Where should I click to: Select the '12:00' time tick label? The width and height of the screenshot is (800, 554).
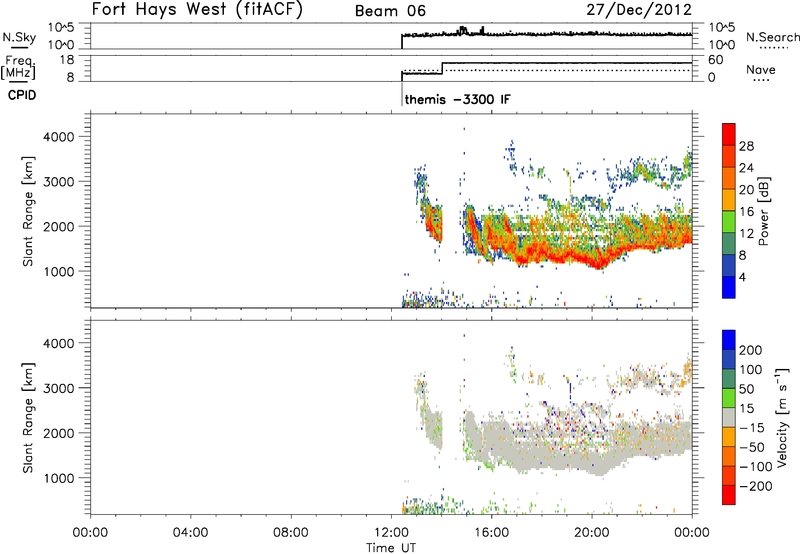coord(391,533)
